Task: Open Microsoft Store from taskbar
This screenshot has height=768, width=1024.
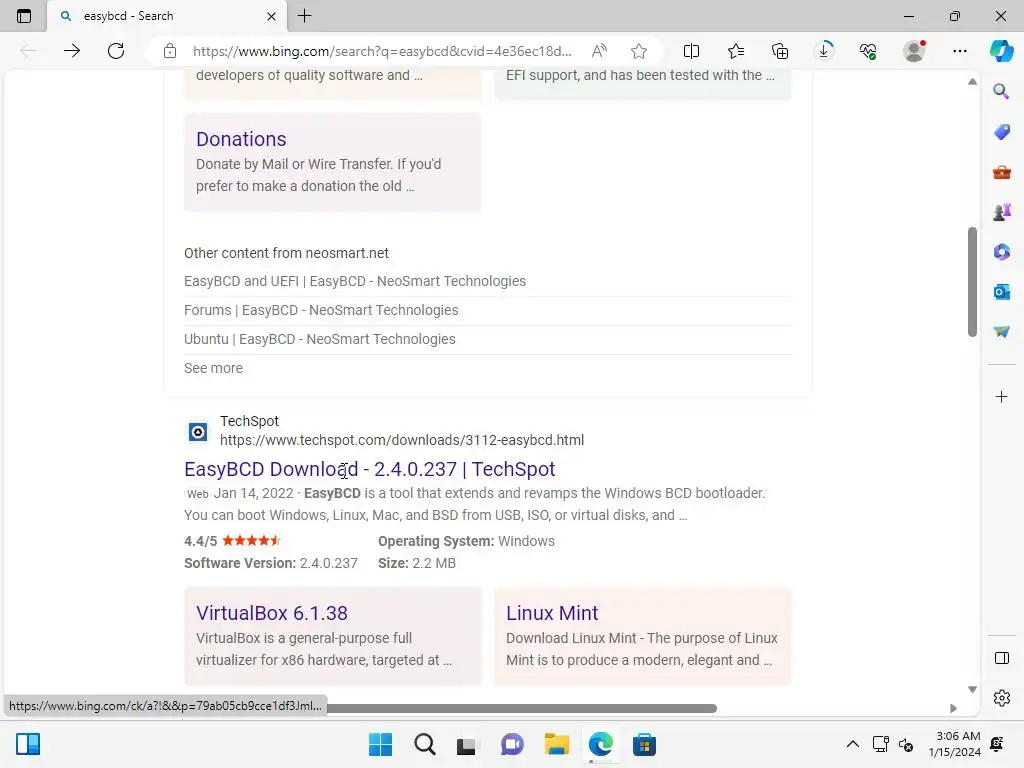Action: (644, 744)
